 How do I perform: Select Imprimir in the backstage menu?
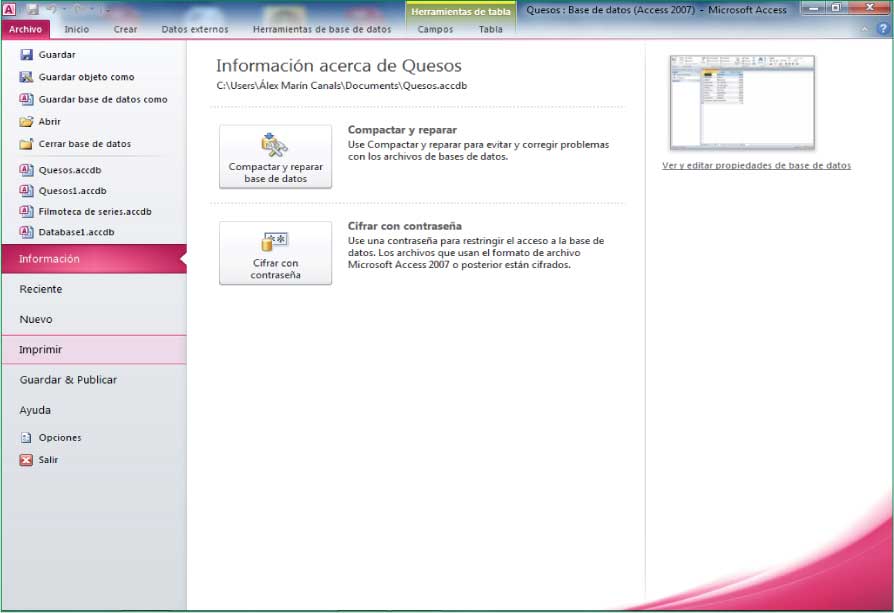pyautogui.click(x=41, y=350)
